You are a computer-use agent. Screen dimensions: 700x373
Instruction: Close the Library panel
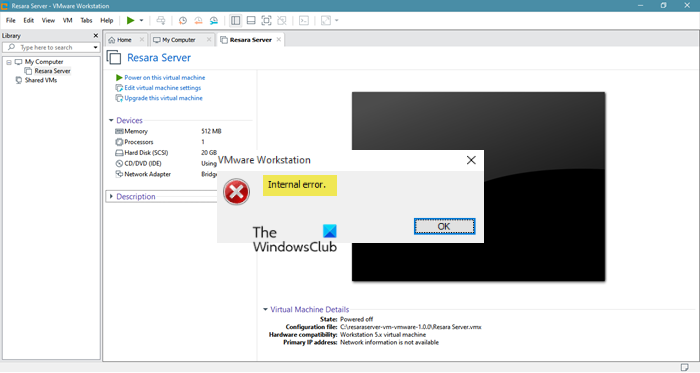tap(96, 36)
